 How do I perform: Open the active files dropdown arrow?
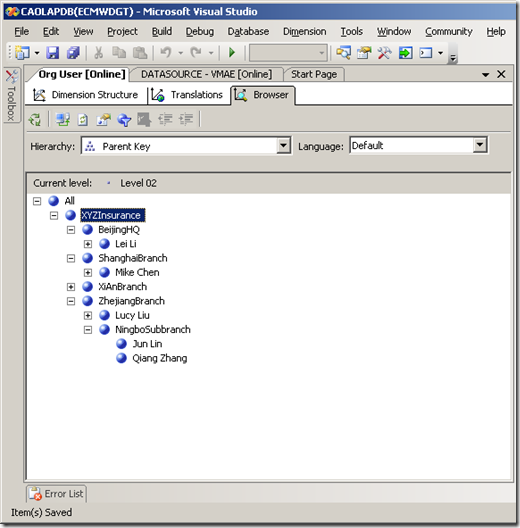[x=485, y=74]
